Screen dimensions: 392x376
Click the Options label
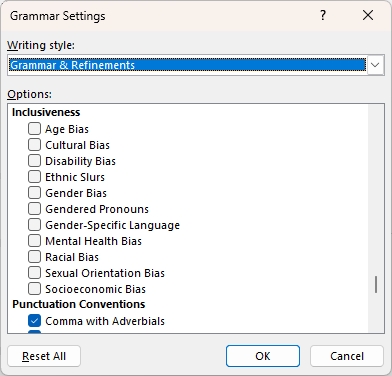(x=30, y=94)
